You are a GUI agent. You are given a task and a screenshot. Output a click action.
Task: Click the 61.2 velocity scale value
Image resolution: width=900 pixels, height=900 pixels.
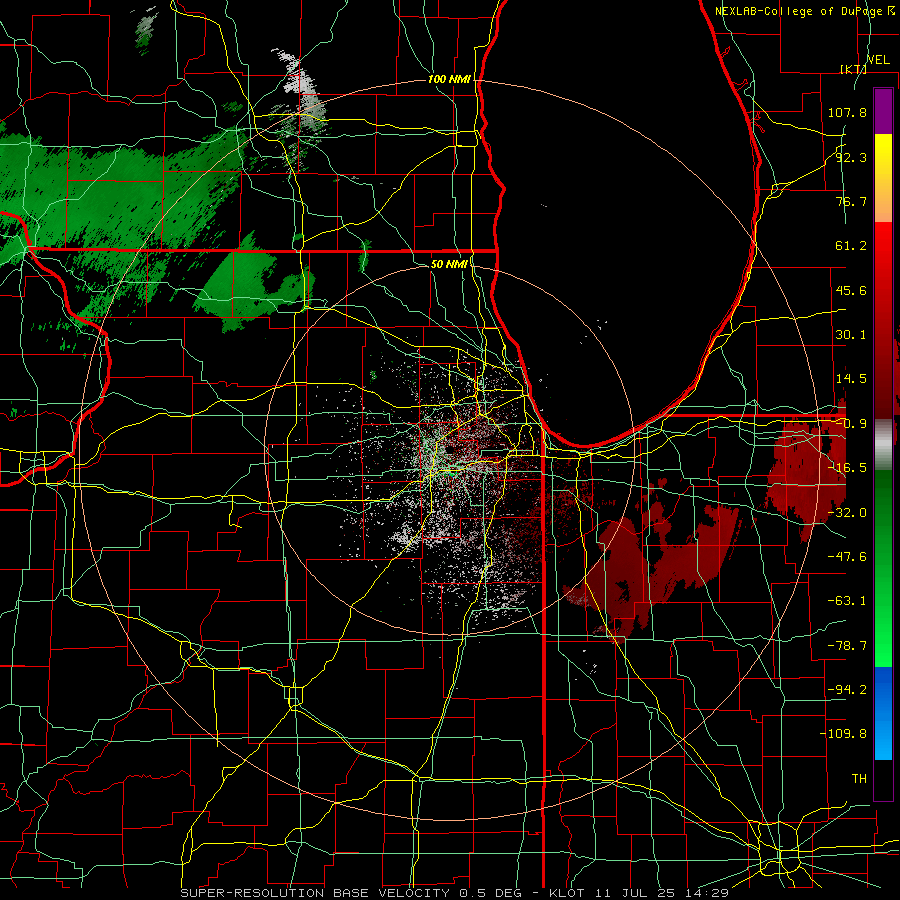coord(851,246)
